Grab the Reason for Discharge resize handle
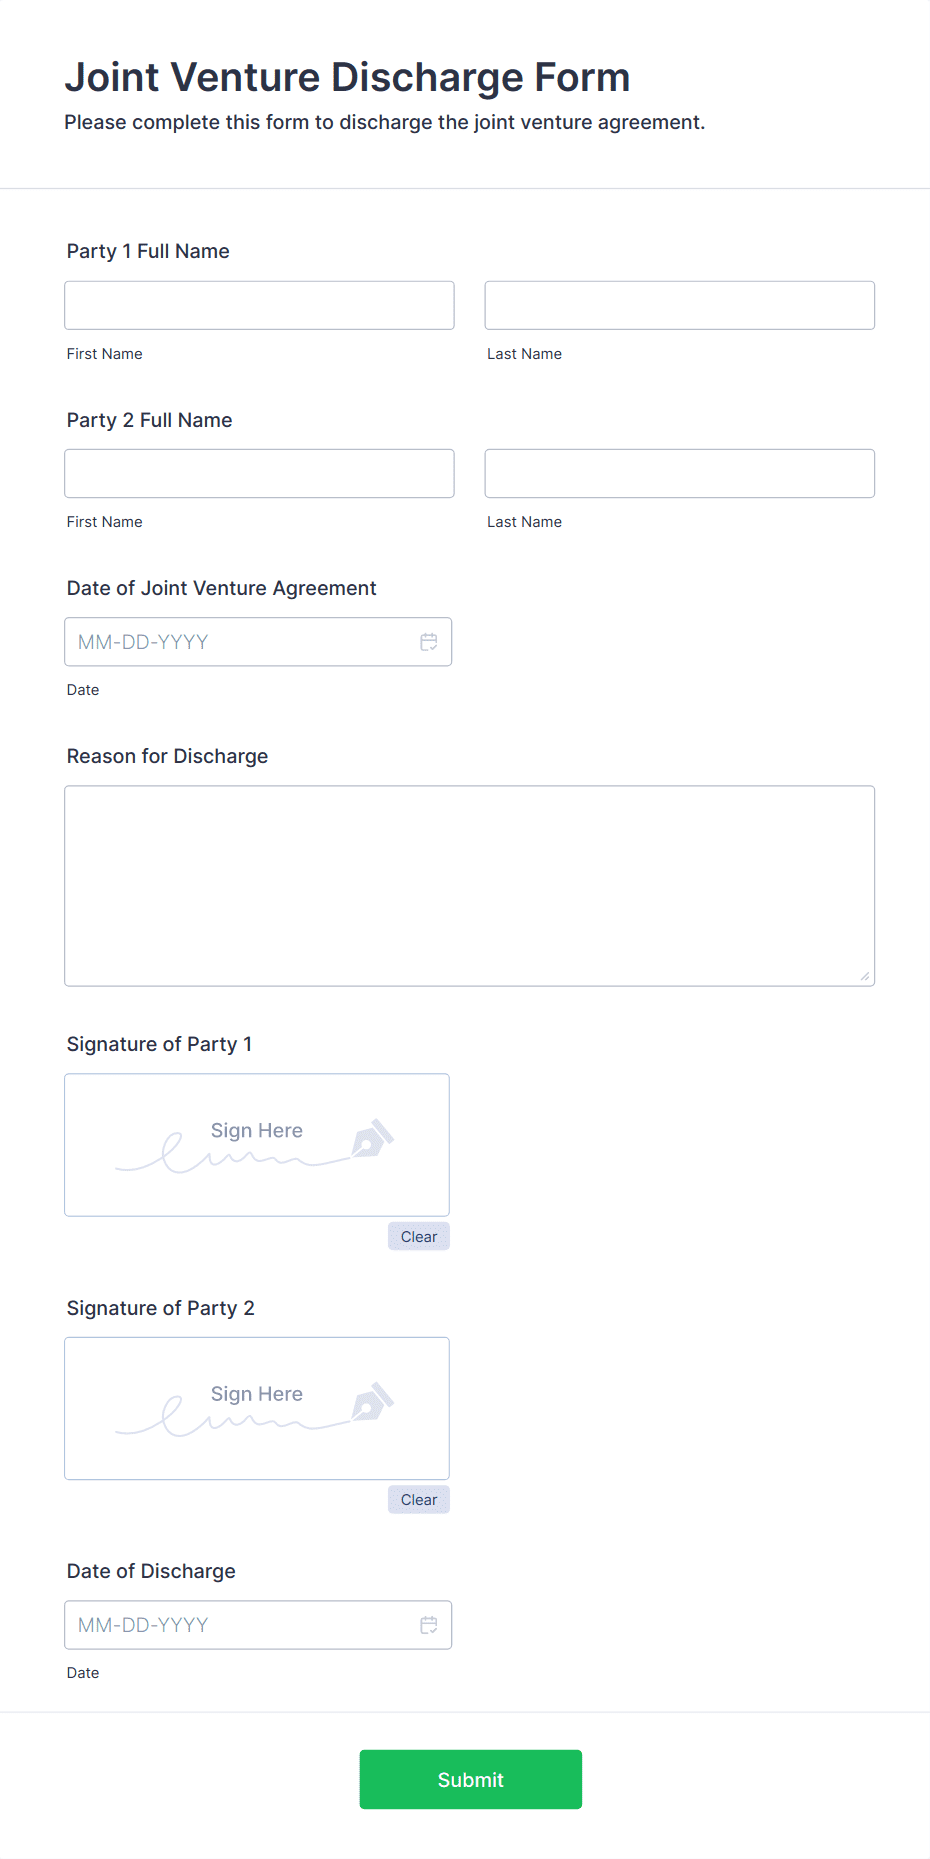This screenshot has width=930, height=1859. [x=865, y=976]
